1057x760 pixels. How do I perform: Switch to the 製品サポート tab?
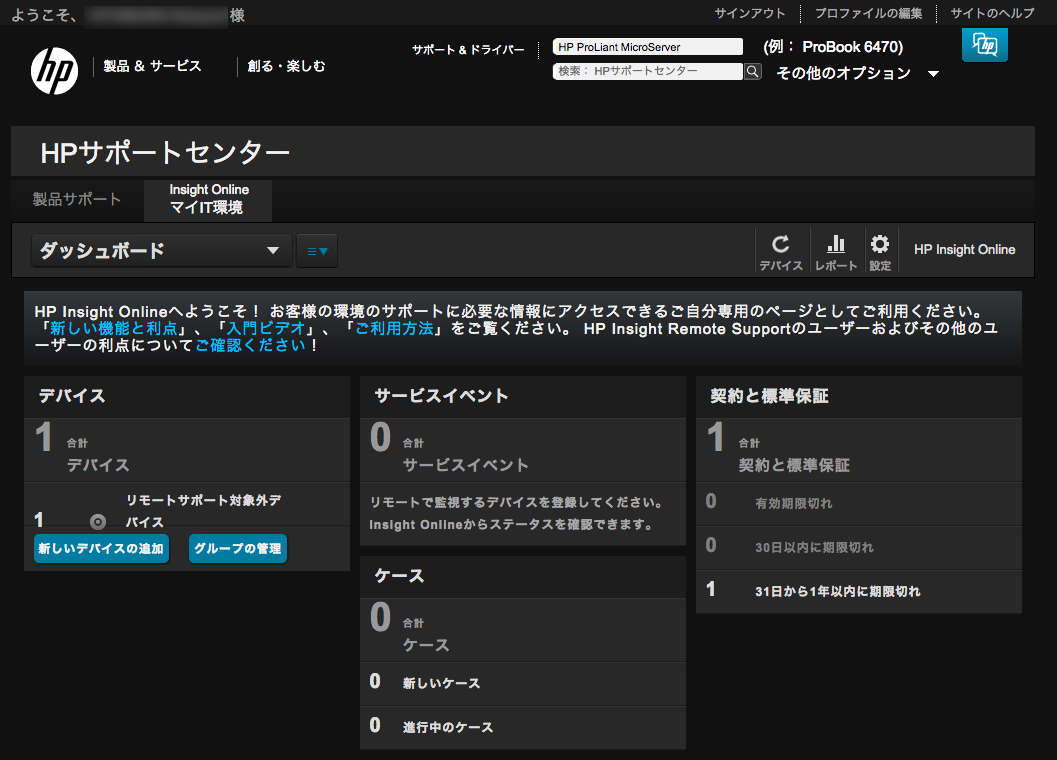(77, 199)
